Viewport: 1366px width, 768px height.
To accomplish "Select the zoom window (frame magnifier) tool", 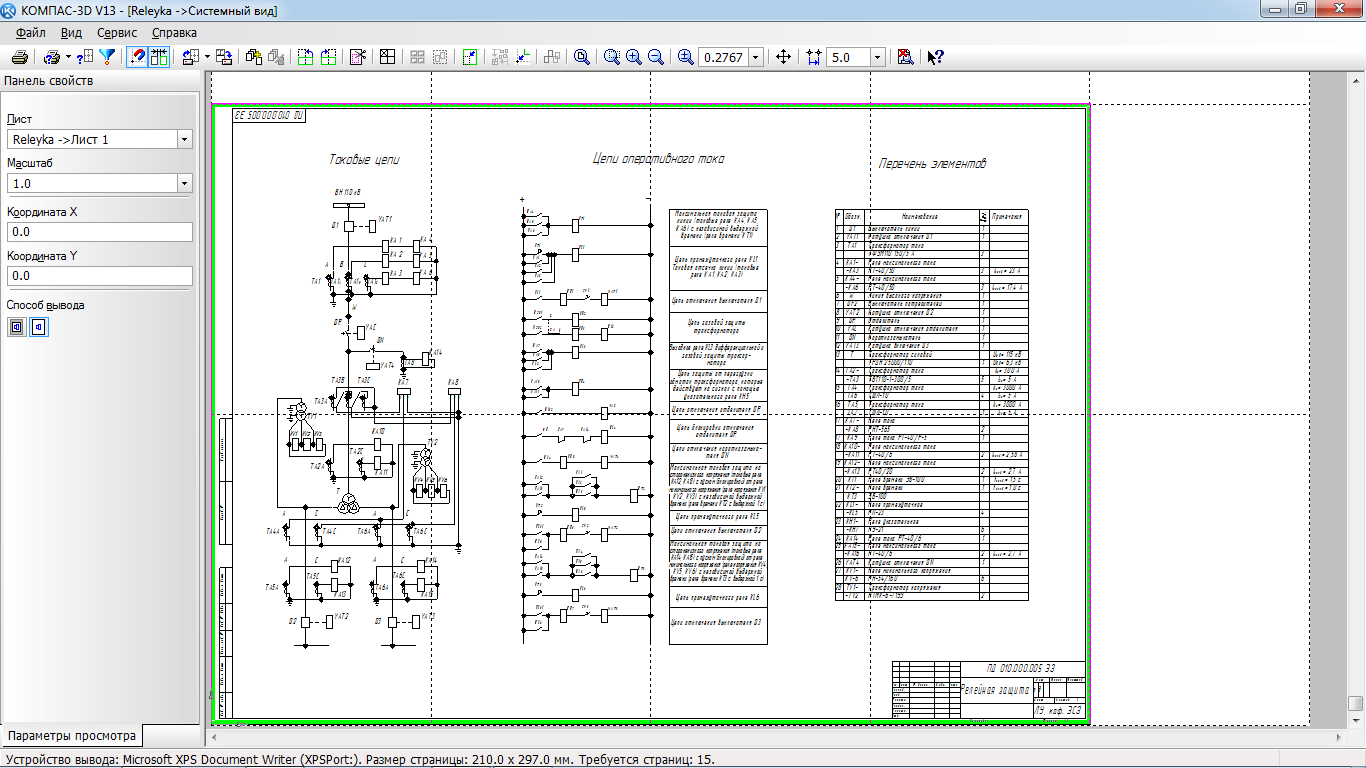I will coord(612,57).
